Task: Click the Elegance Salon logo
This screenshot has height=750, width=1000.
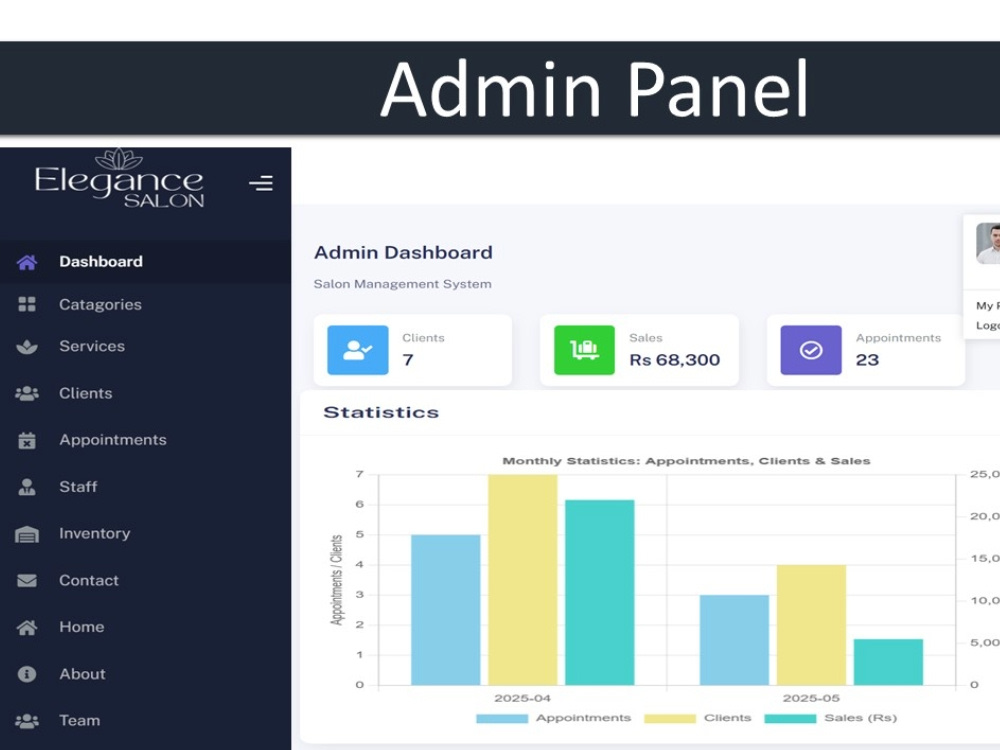Action: 119,179
